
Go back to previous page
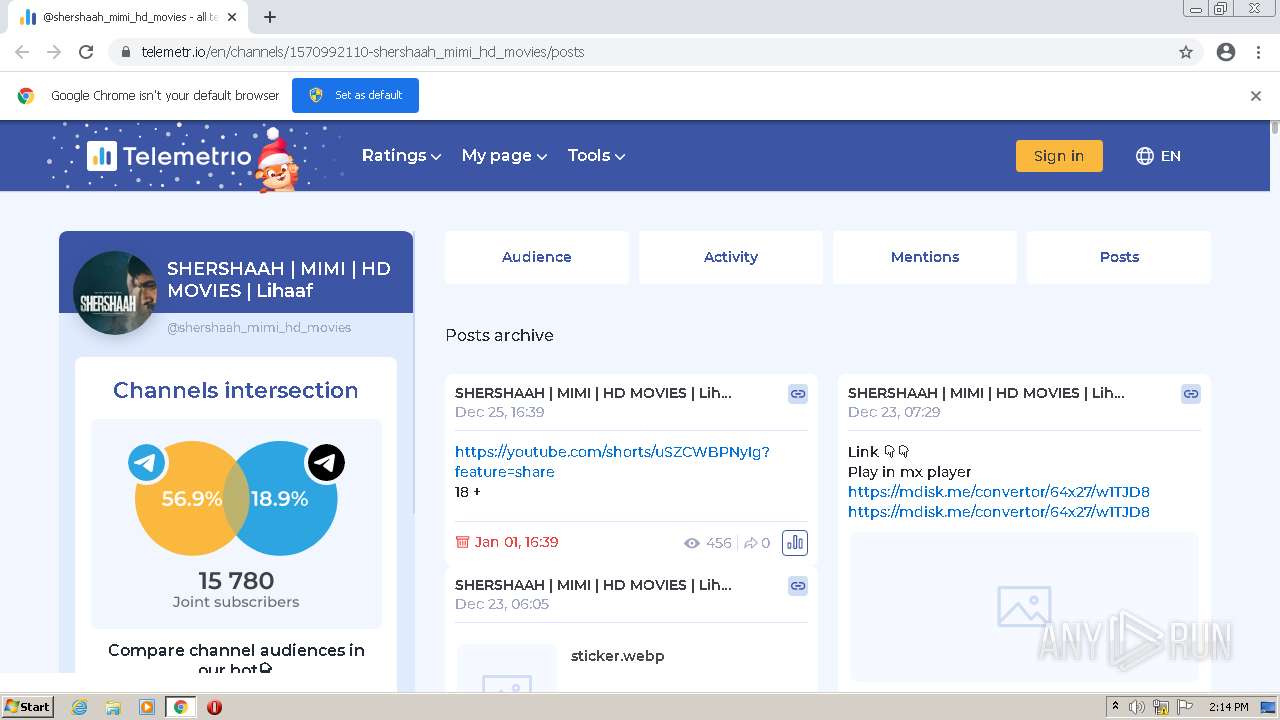coord(22,52)
